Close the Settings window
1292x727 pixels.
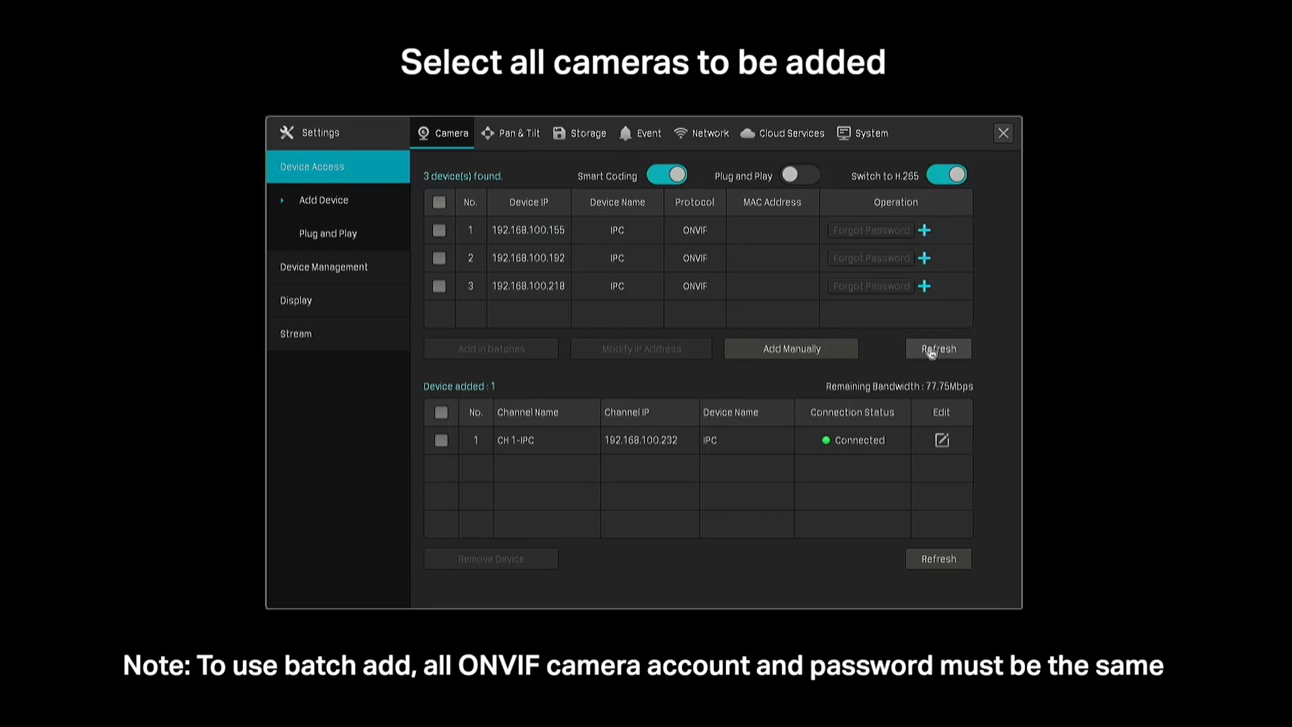(x=1003, y=133)
